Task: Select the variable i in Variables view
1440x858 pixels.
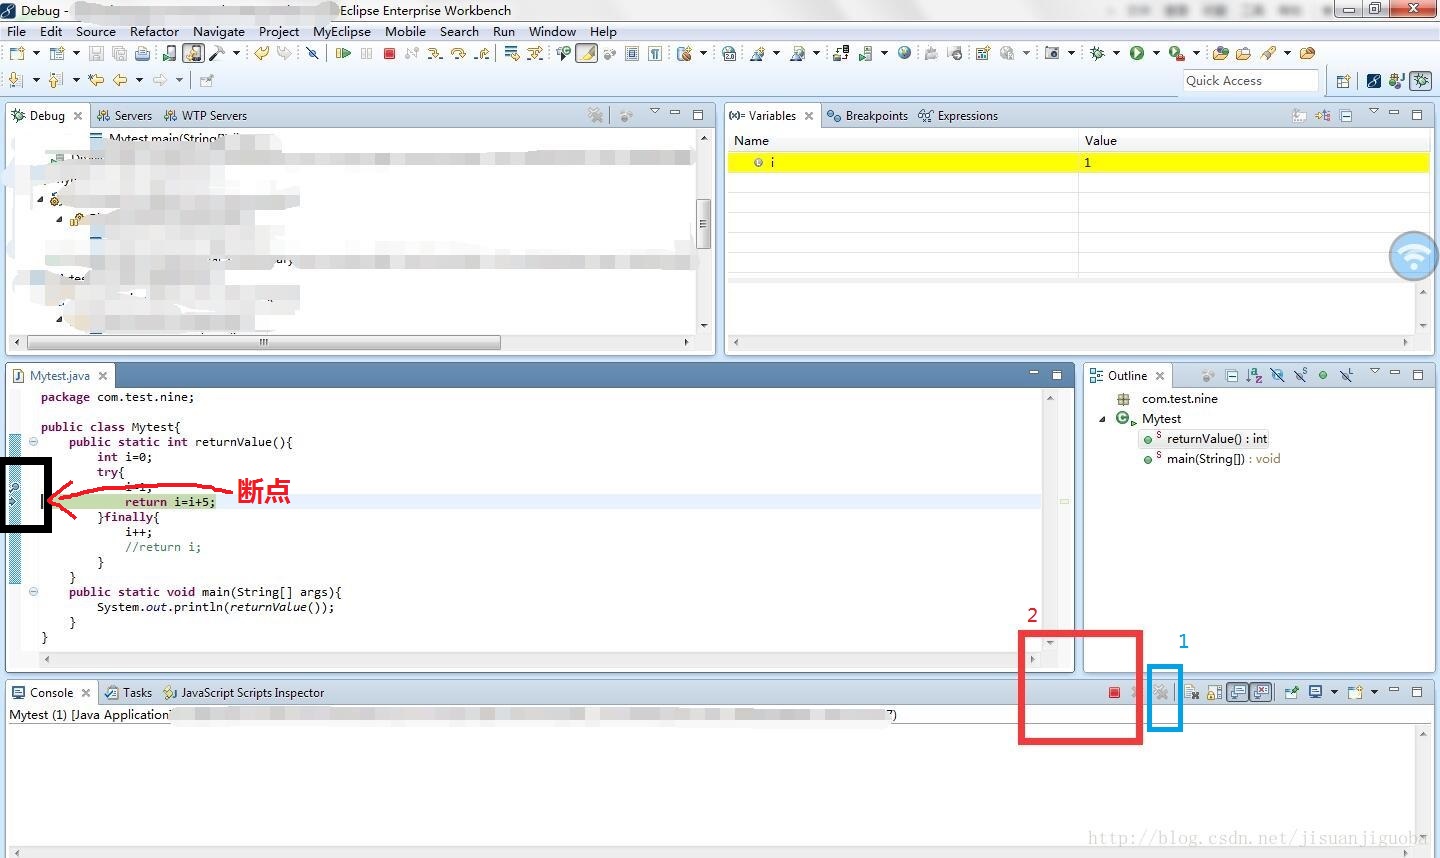Action: tap(773, 162)
